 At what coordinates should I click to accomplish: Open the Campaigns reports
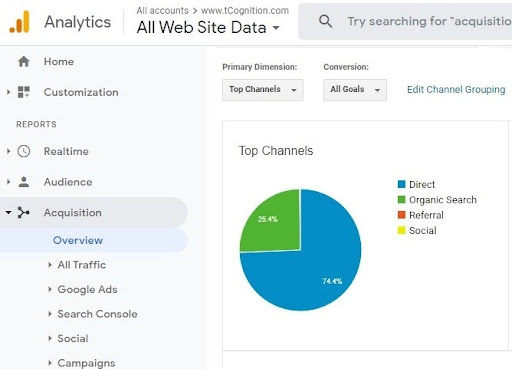[x=86, y=363]
